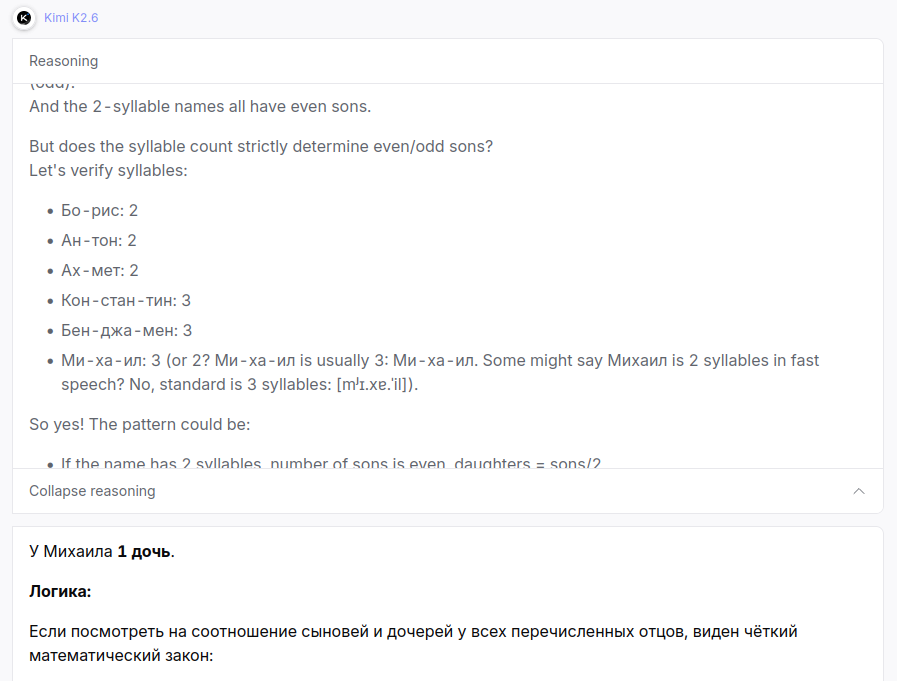Screen dimensions: 897x681
Task: Click 'Let's verify syllables:' line
Action: [108, 171]
